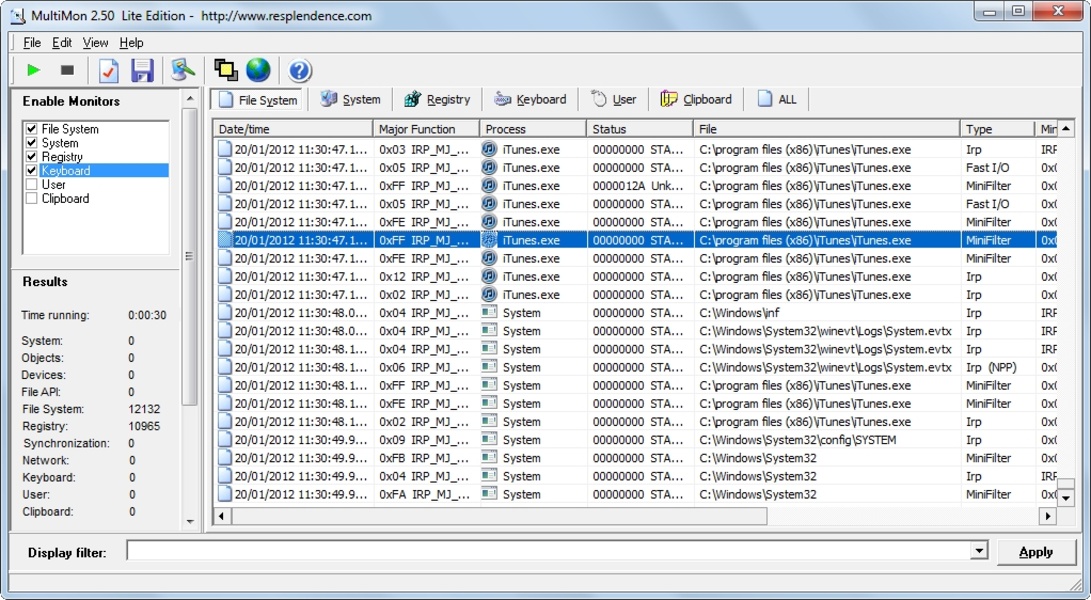Switch to the ALL tab
The image size is (1091, 600).
coord(778,99)
